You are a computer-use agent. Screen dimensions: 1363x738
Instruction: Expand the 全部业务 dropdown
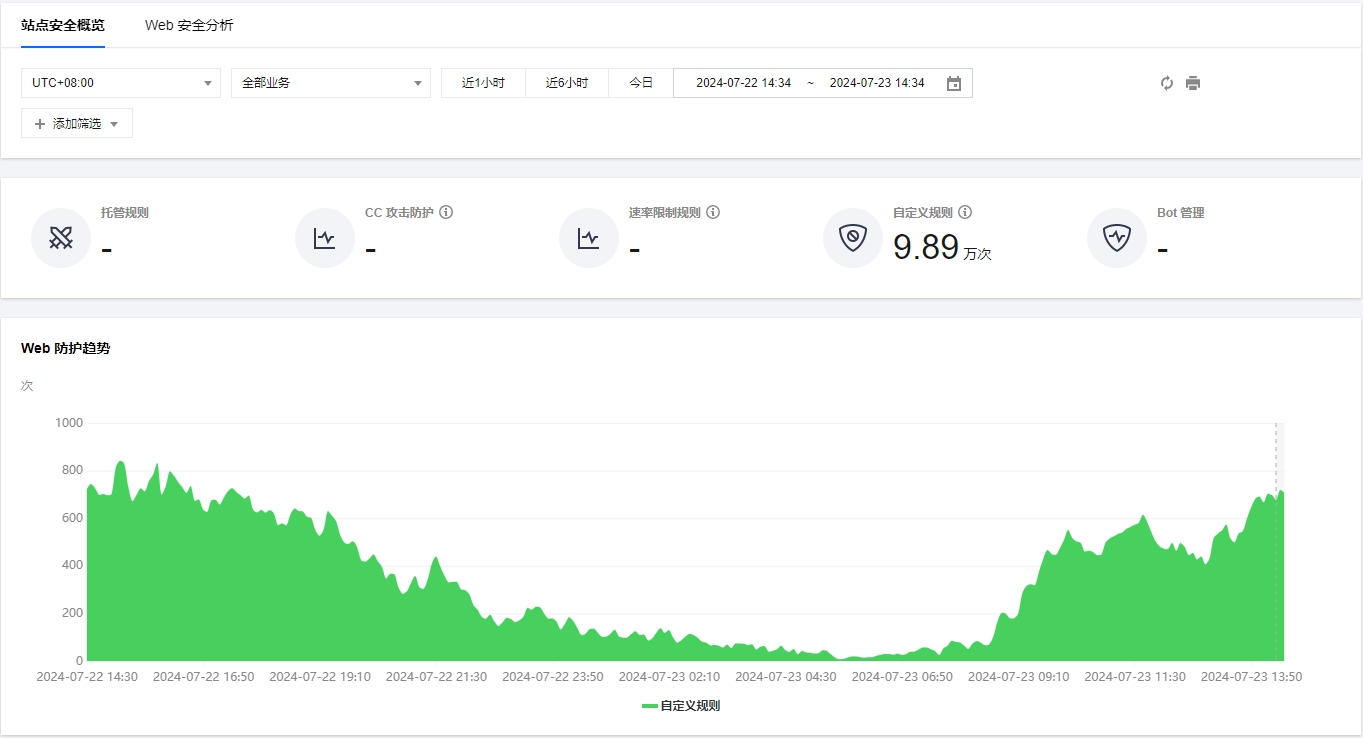(330, 83)
